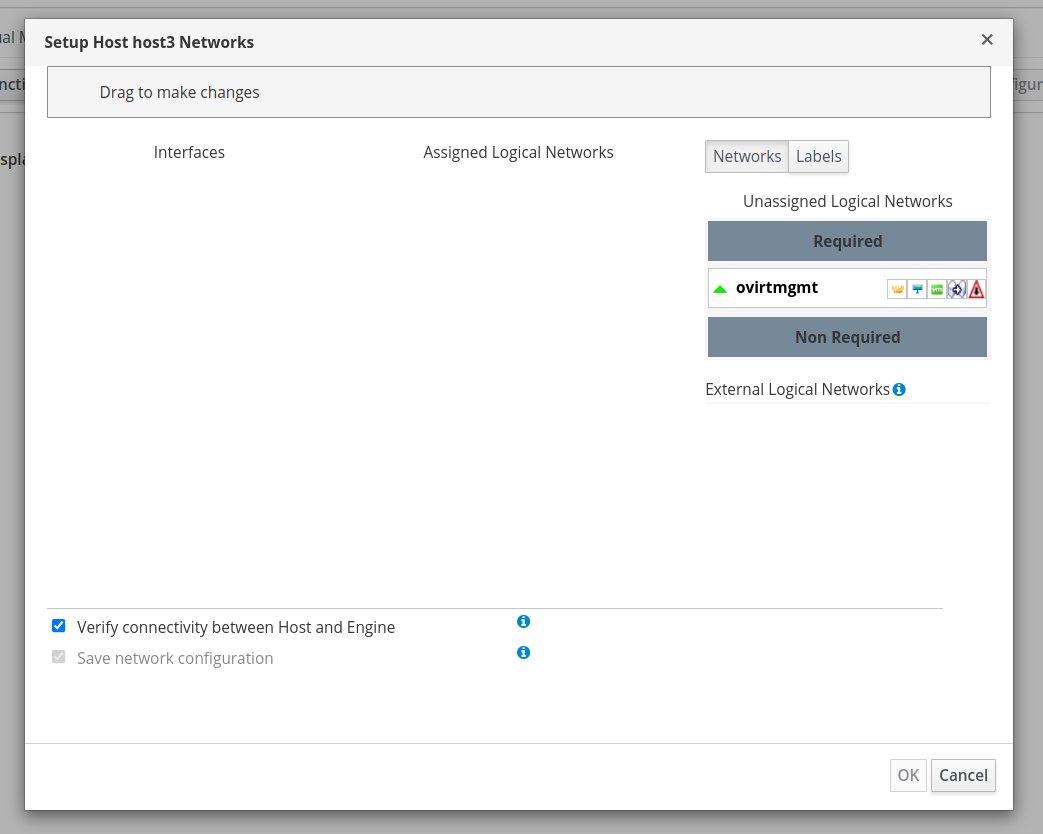
Task: Click the crown management icon on ovirtmgmt
Action: [x=897, y=289]
